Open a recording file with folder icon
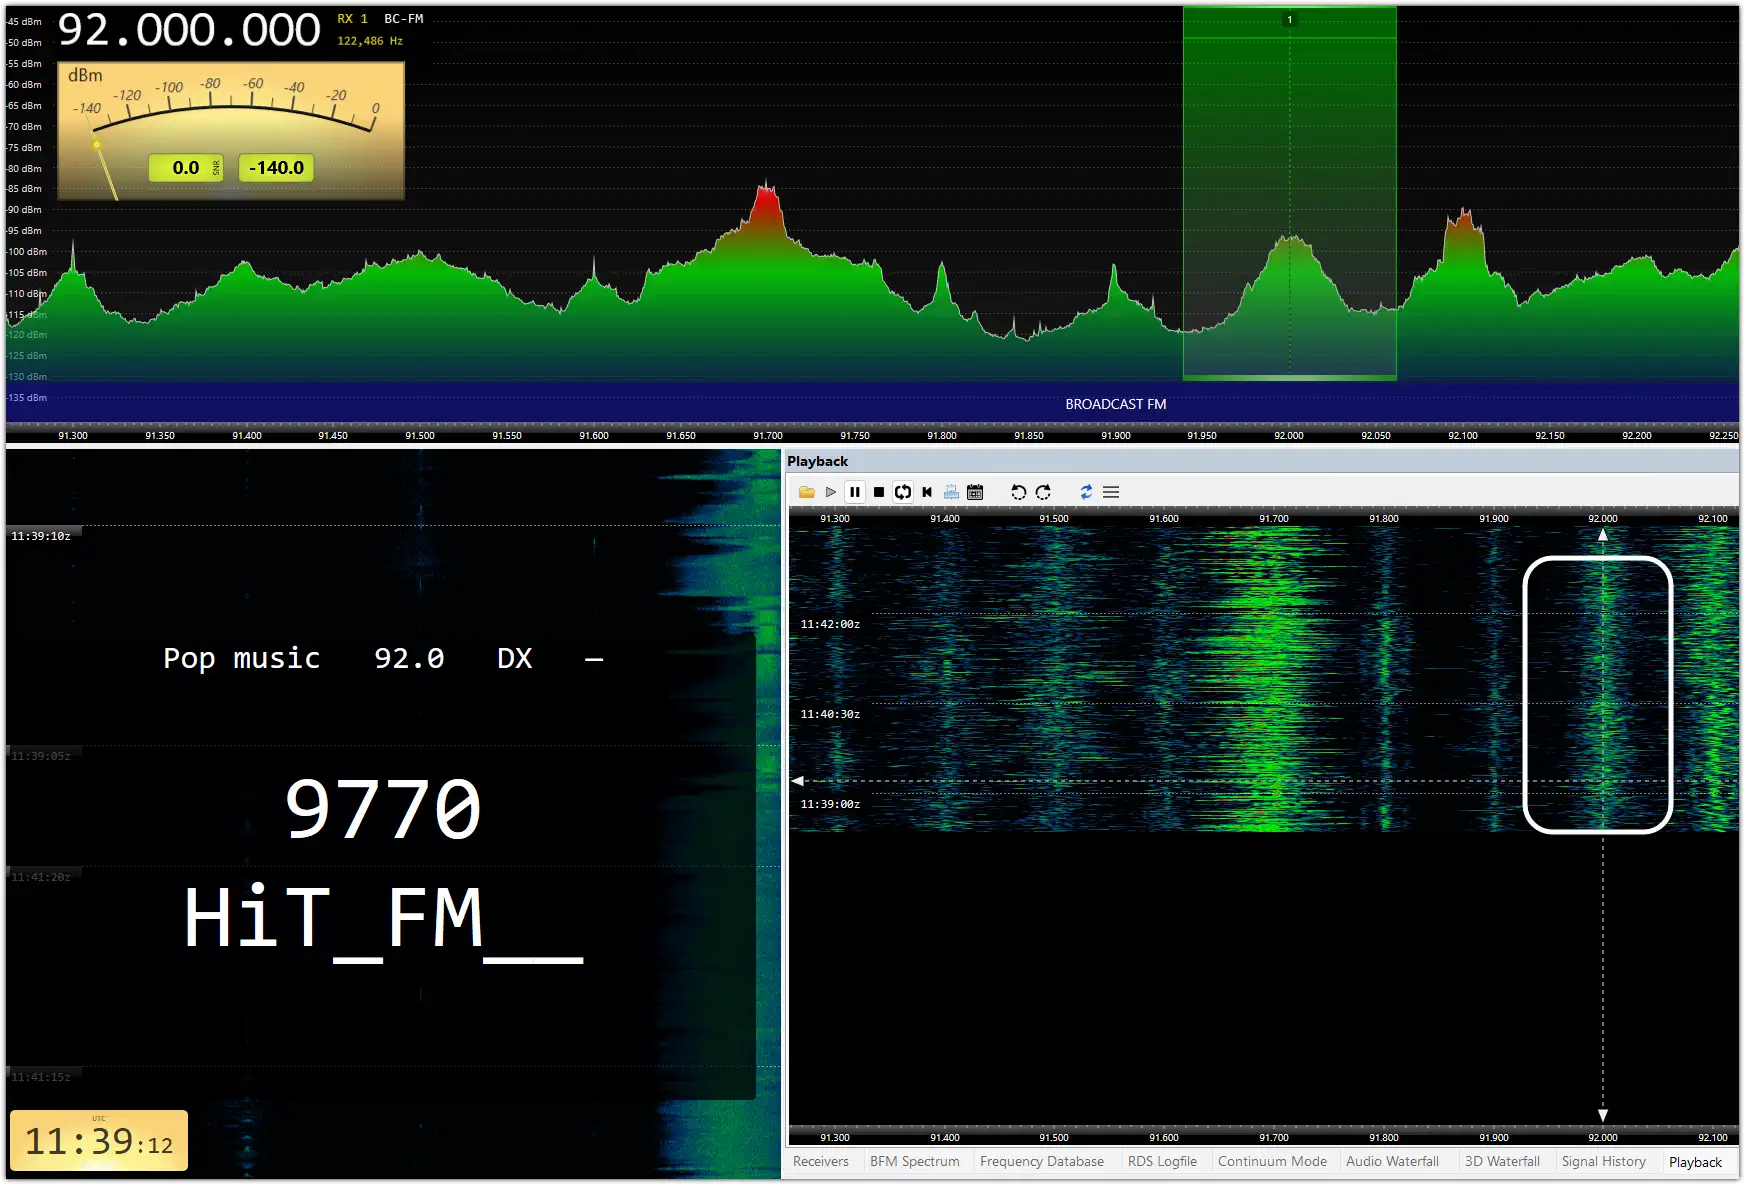This screenshot has height=1185, width=1745. [806, 492]
